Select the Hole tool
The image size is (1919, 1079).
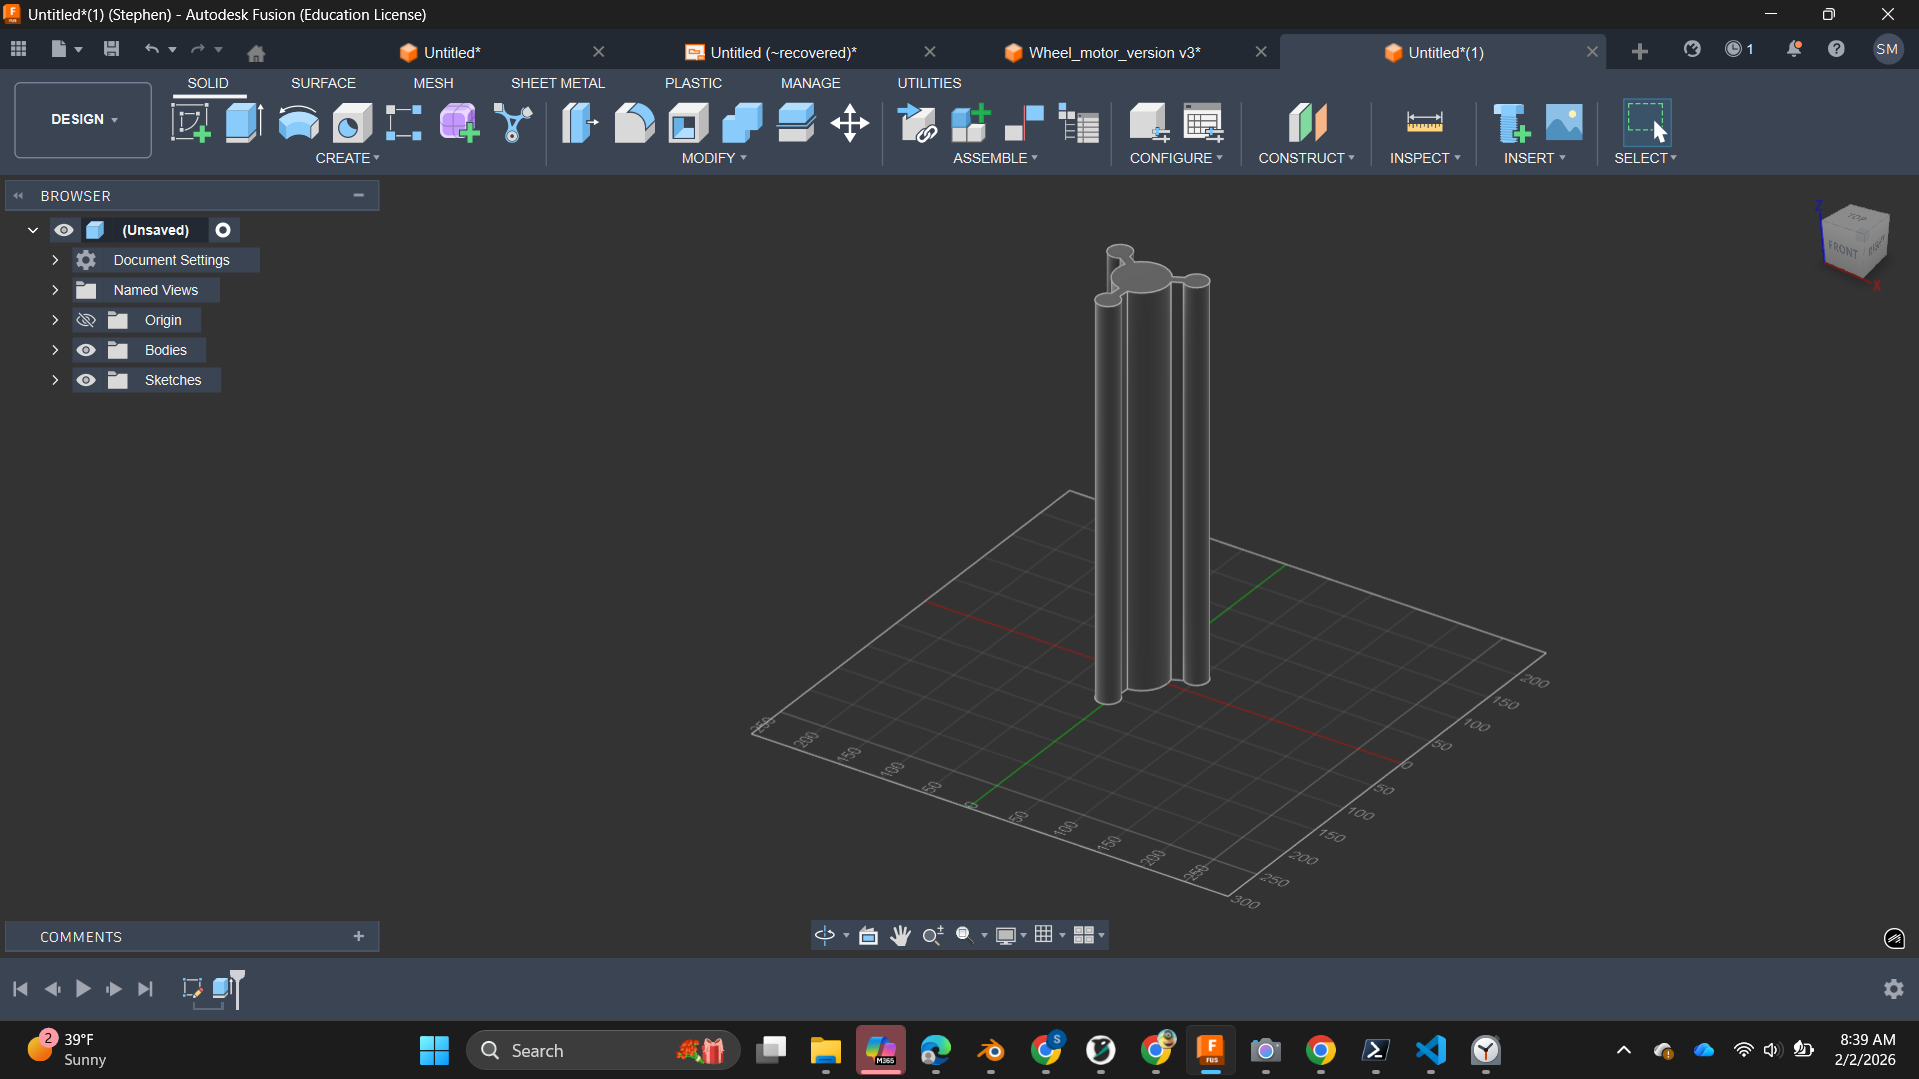point(352,123)
